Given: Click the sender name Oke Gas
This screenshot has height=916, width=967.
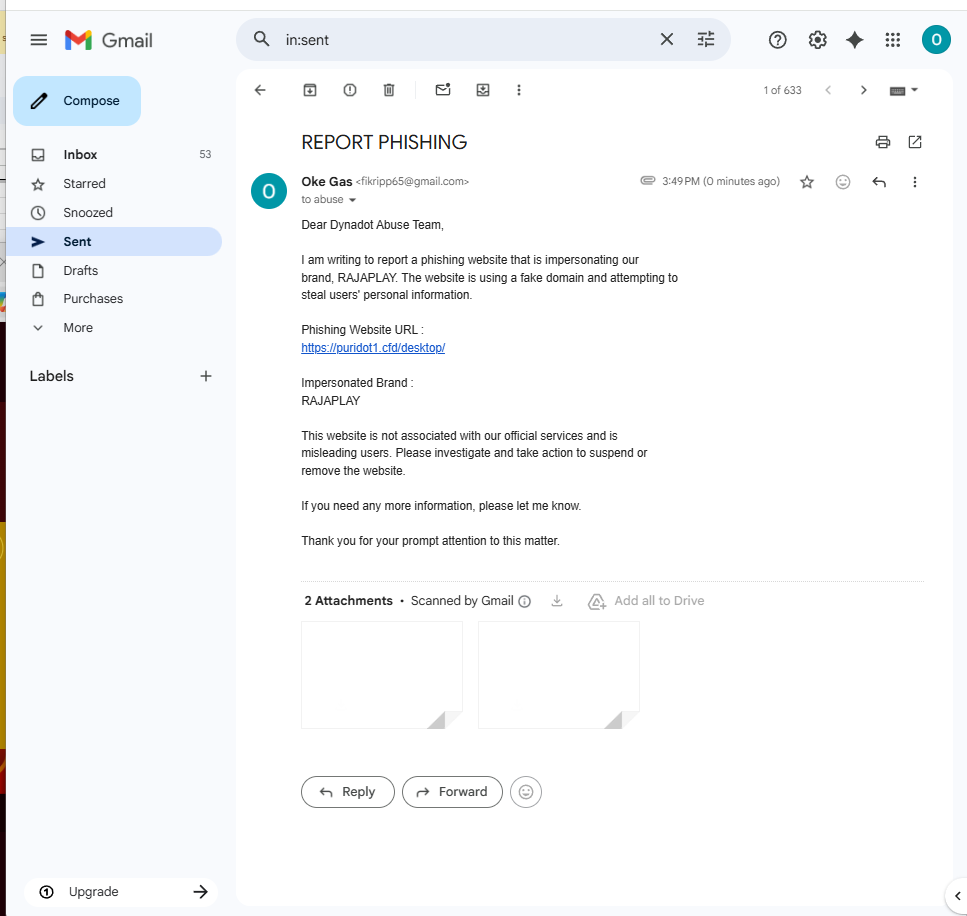Looking at the screenshot, I should click(x=326, y=181).
